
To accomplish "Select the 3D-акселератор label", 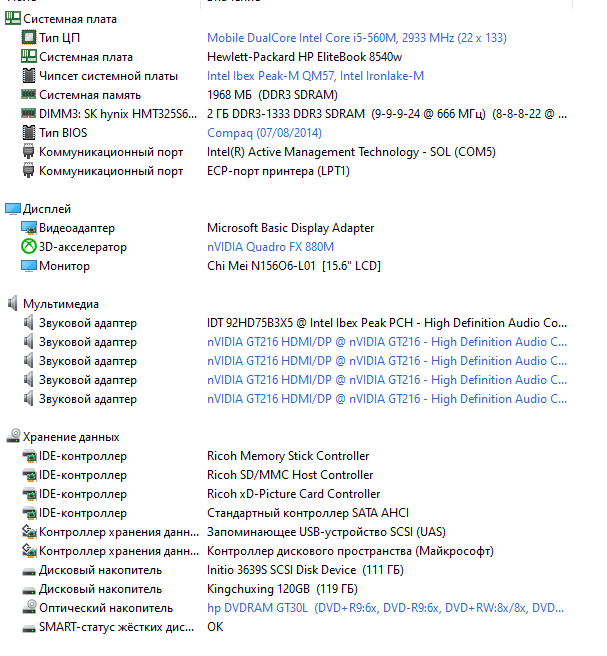I will point(83,247).
